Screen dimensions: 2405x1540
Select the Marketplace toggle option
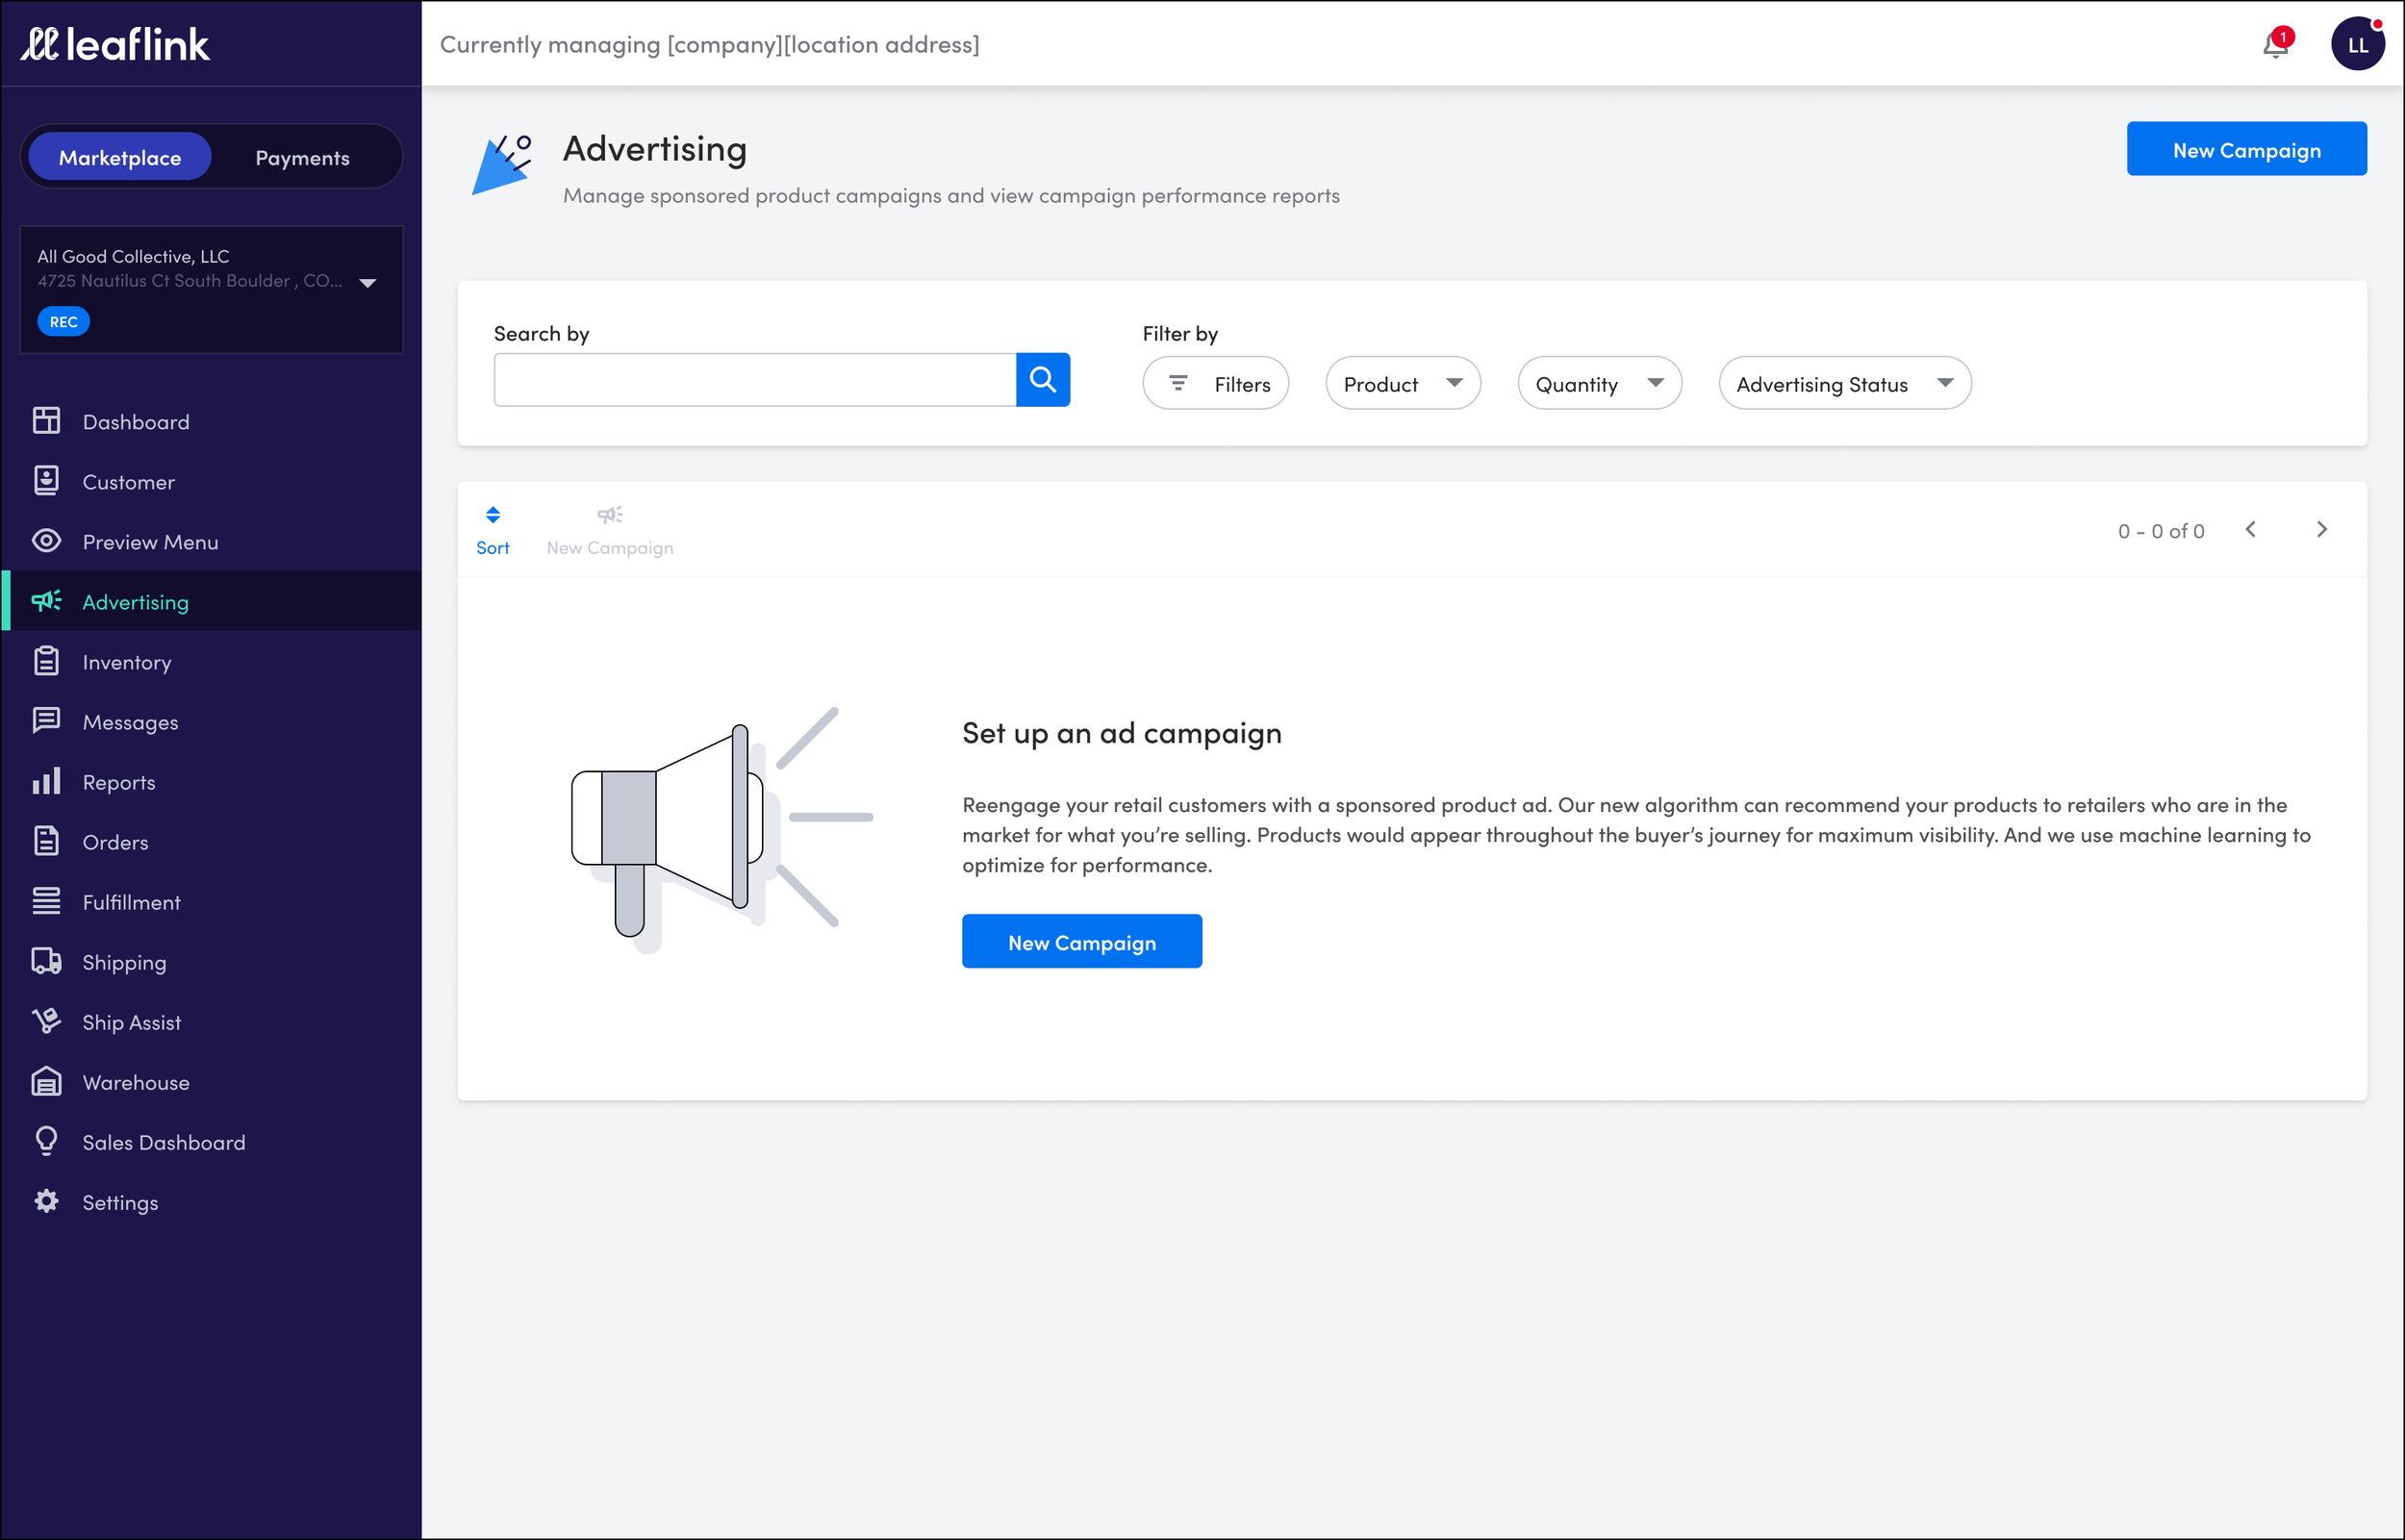pyautogui.click(x=120, y=158)
